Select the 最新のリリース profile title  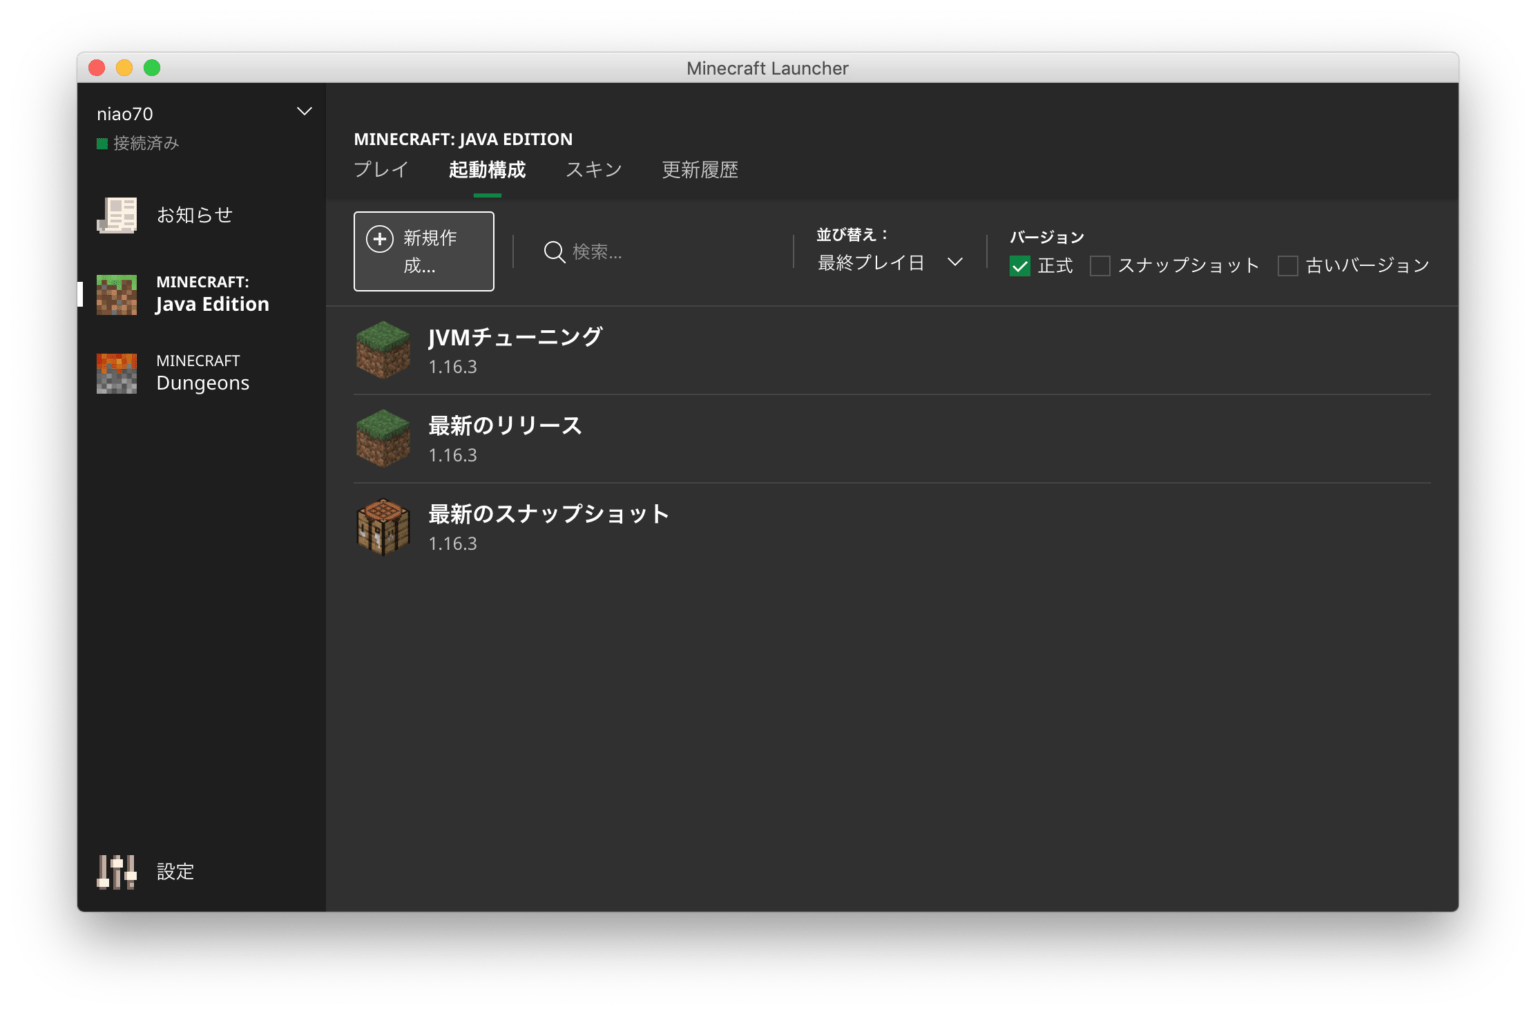click(x=505, y=426)
